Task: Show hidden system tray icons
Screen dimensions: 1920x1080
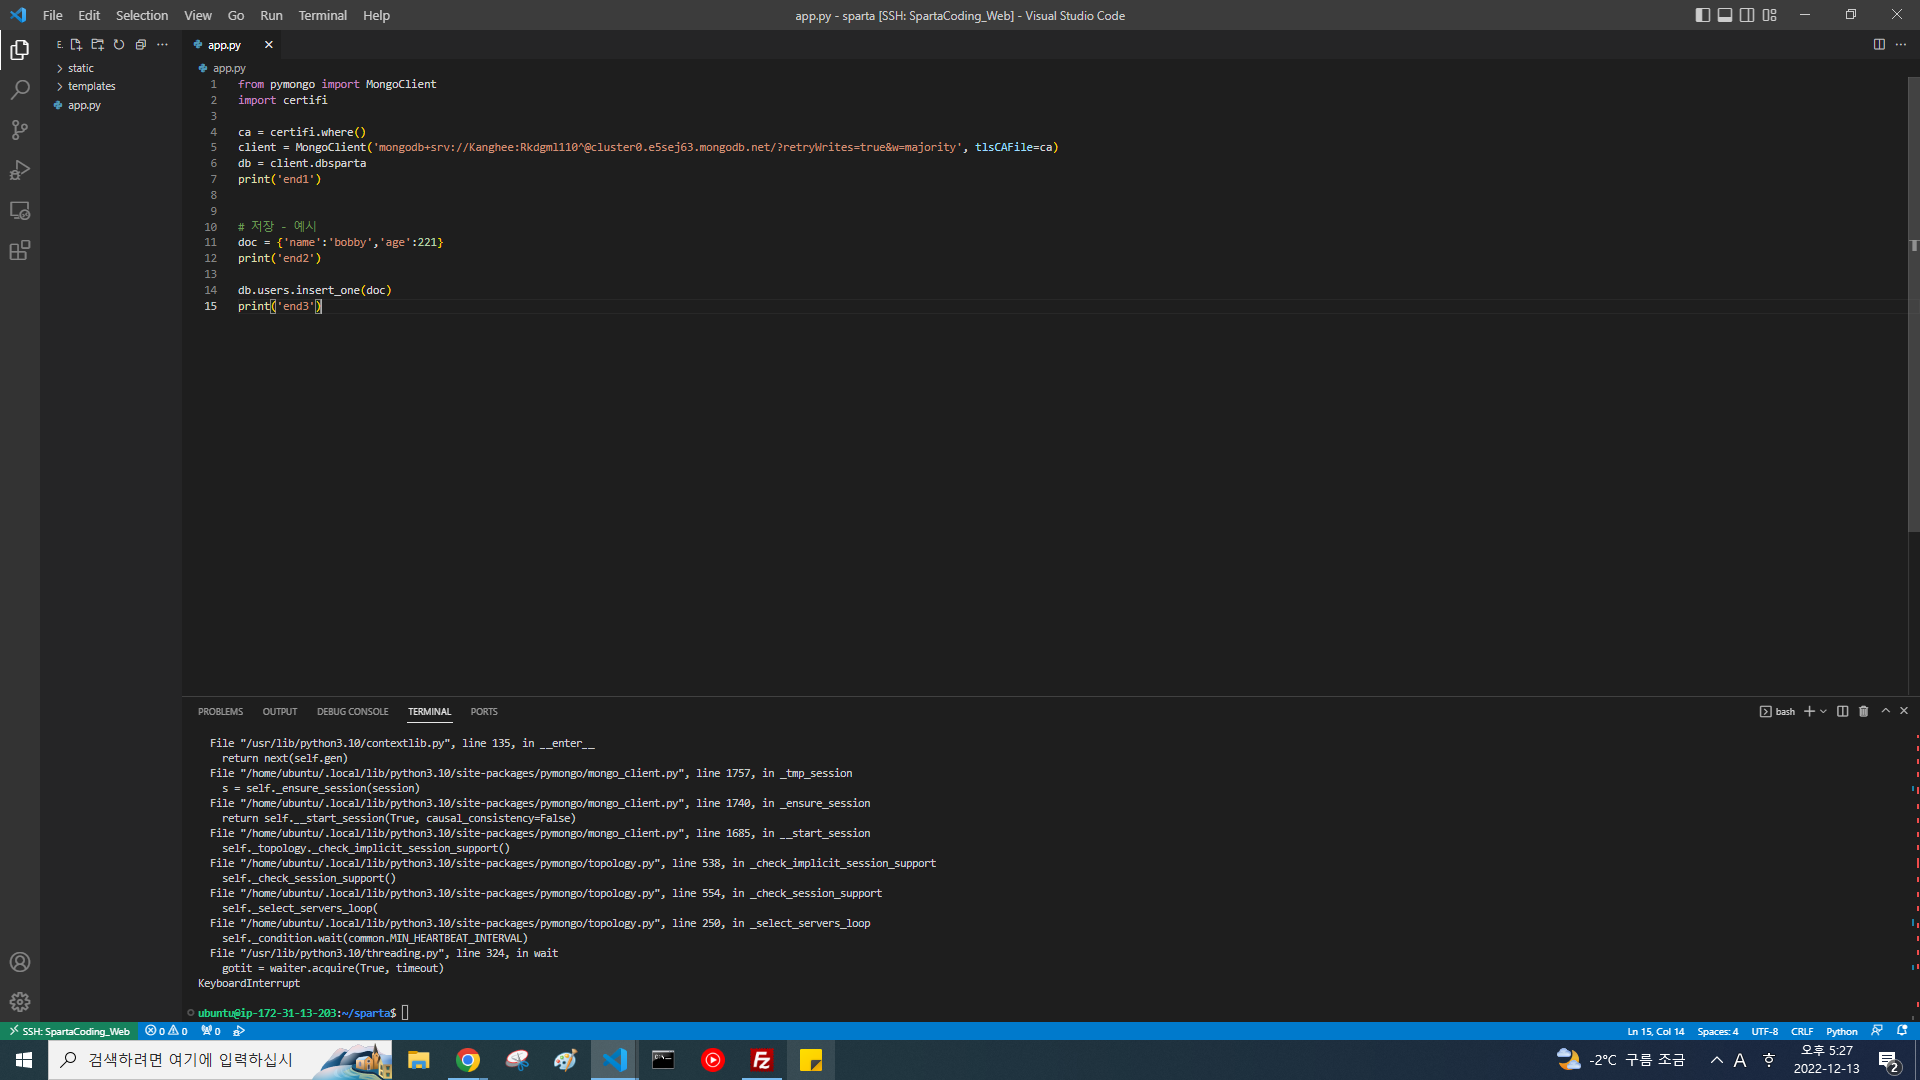Action: click(1716, 1060)
